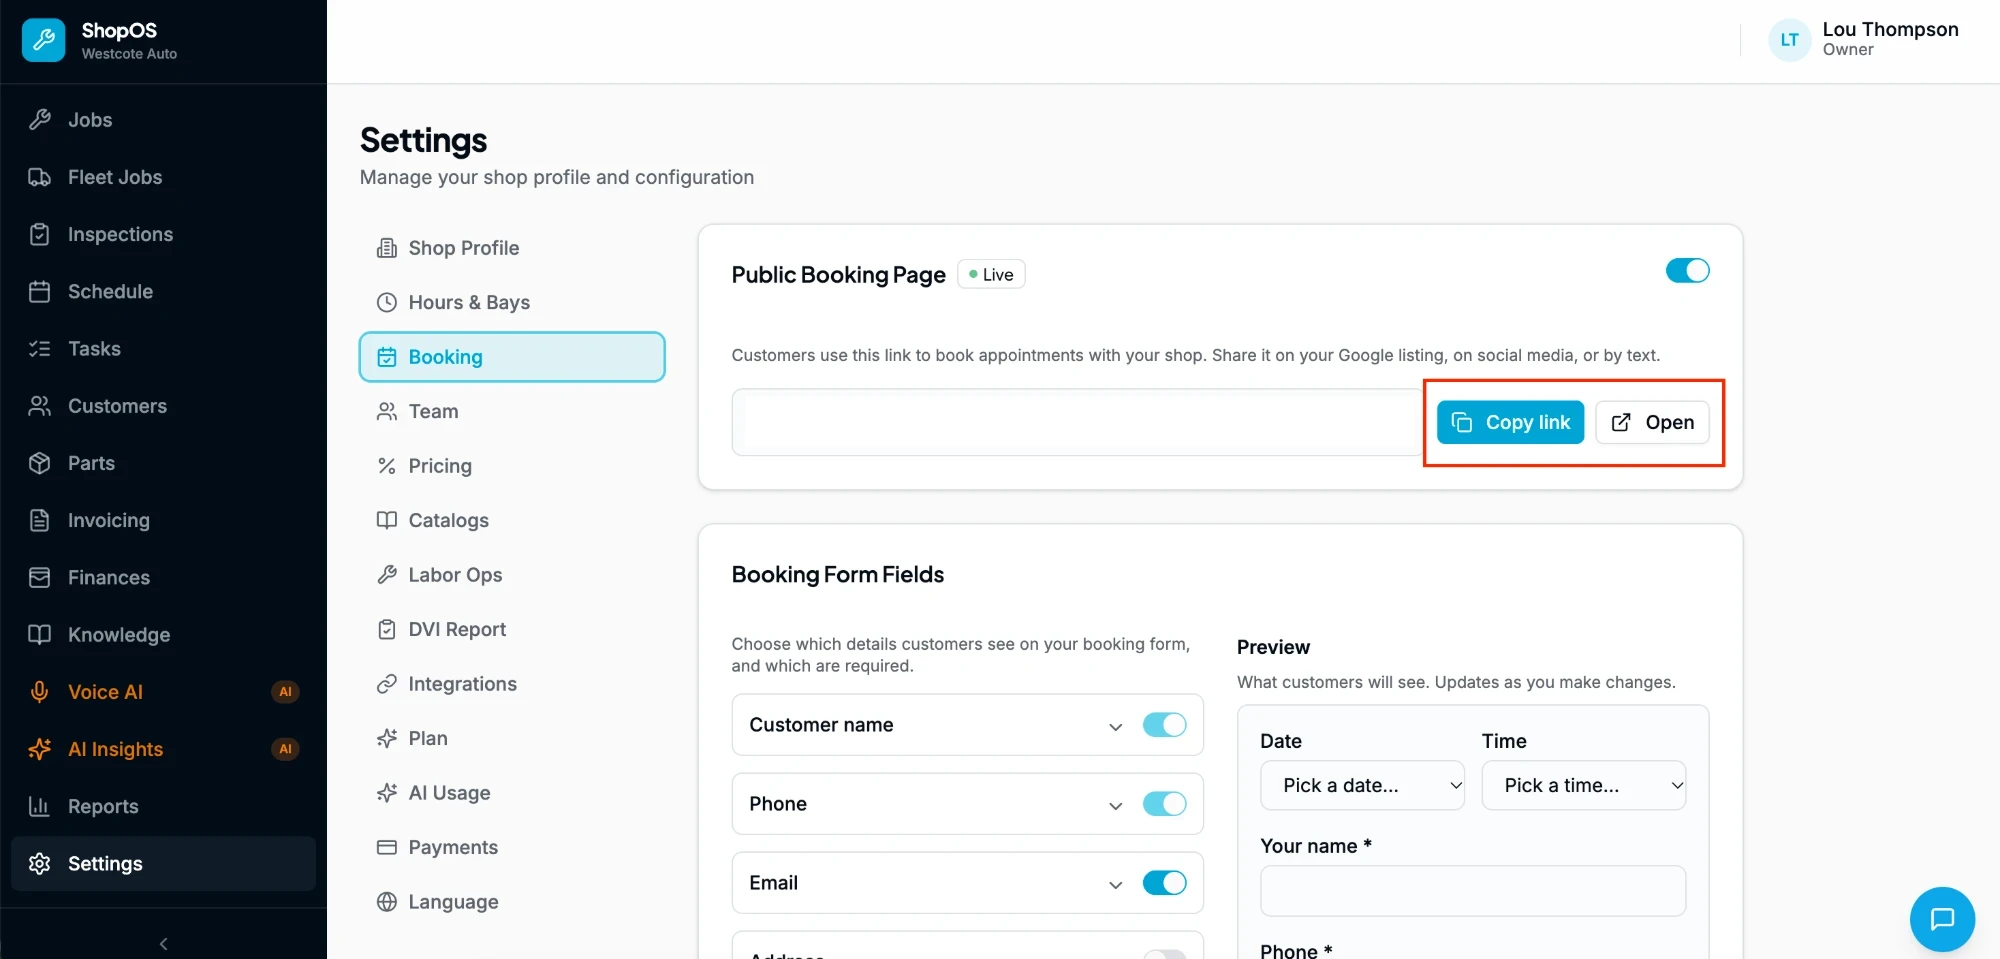This screenshot has height=959, width=2000.
Task: Click the LT user avatar
Action: coord(1789,40)
